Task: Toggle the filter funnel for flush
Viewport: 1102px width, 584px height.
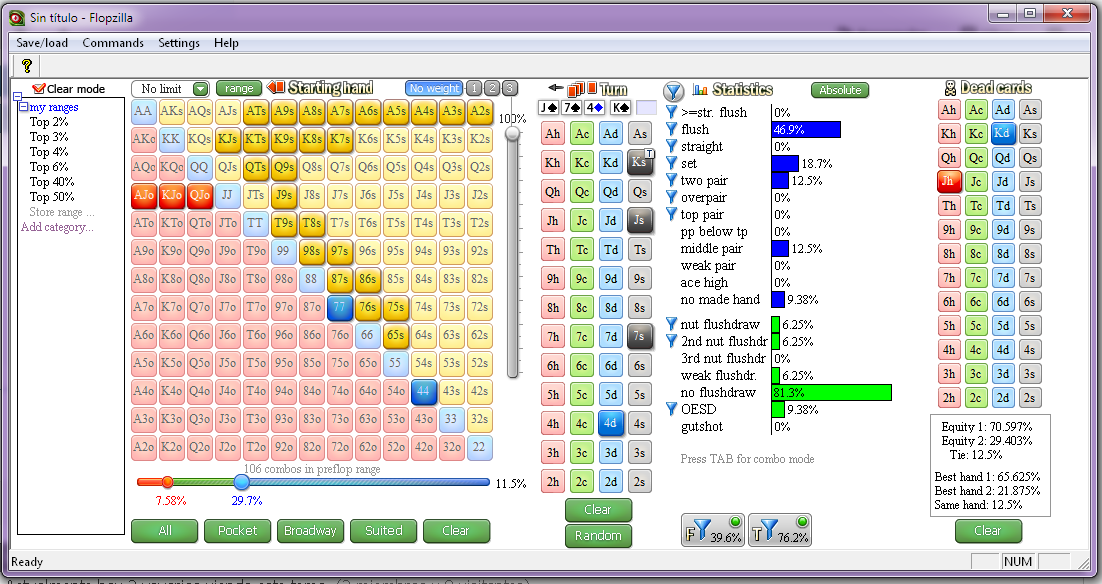Action: [671, 129]
